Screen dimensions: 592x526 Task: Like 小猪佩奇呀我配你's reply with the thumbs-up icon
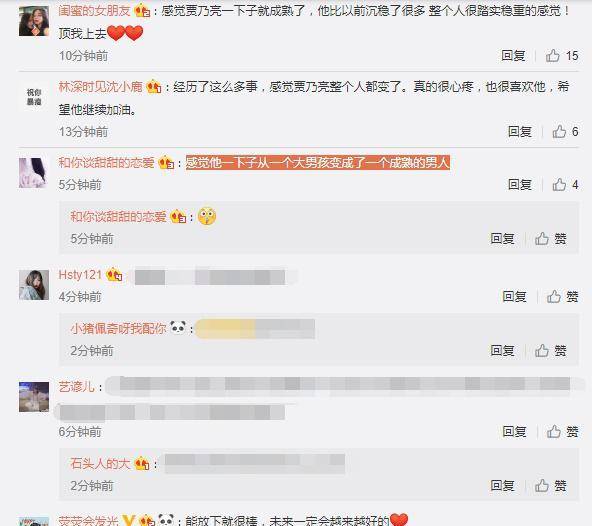[x=542, y=351]
